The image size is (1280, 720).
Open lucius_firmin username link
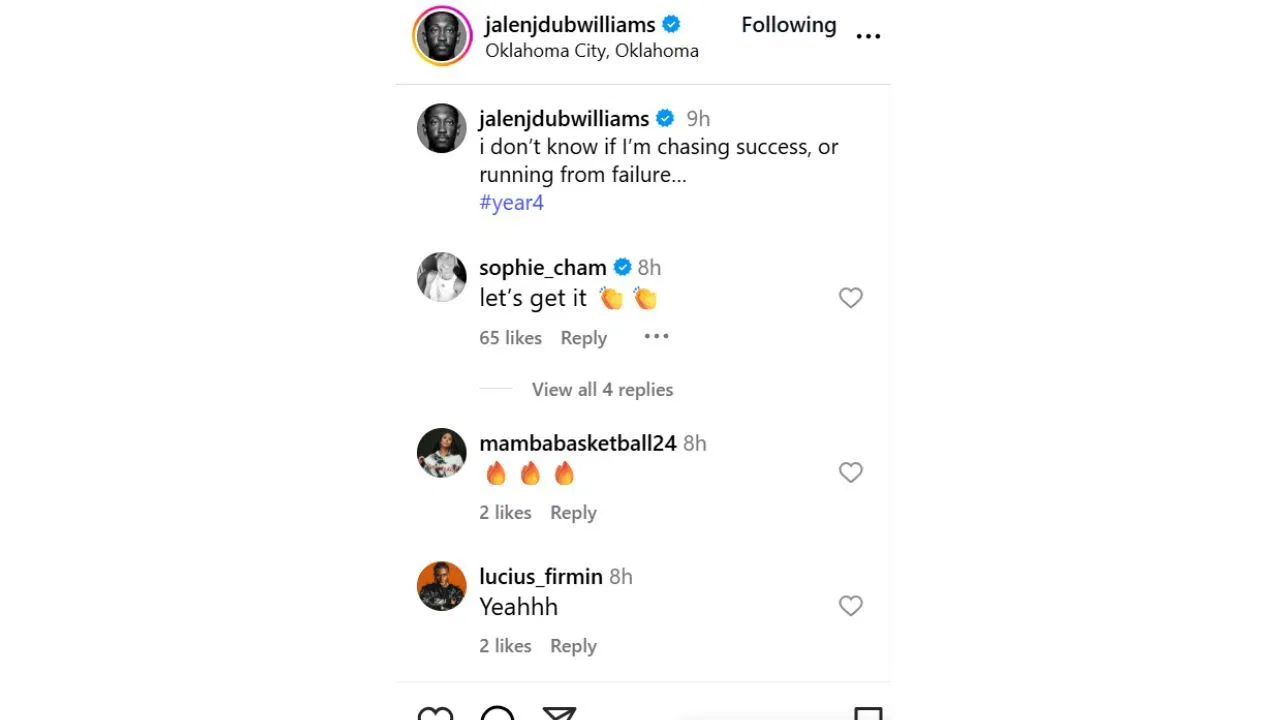click(540, 577)
